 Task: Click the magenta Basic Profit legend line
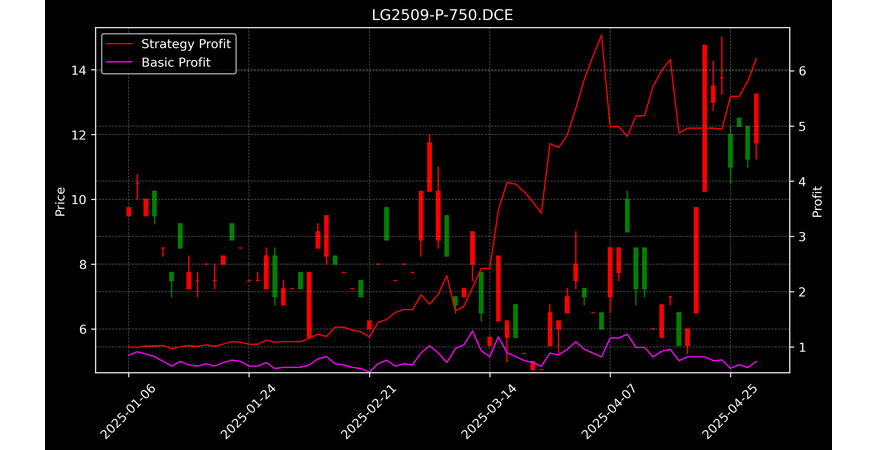coord(120,63)
